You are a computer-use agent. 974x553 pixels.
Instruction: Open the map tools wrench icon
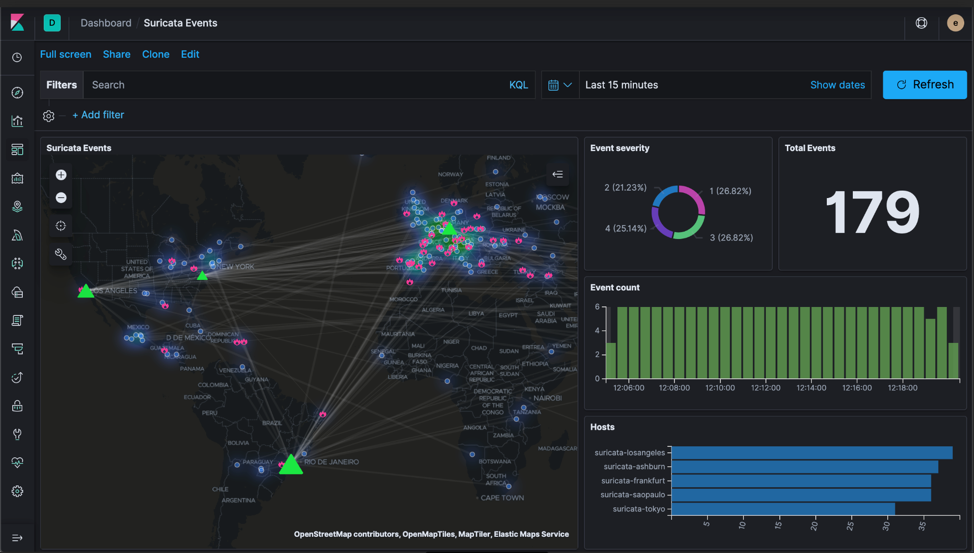(x=61, y=254)
